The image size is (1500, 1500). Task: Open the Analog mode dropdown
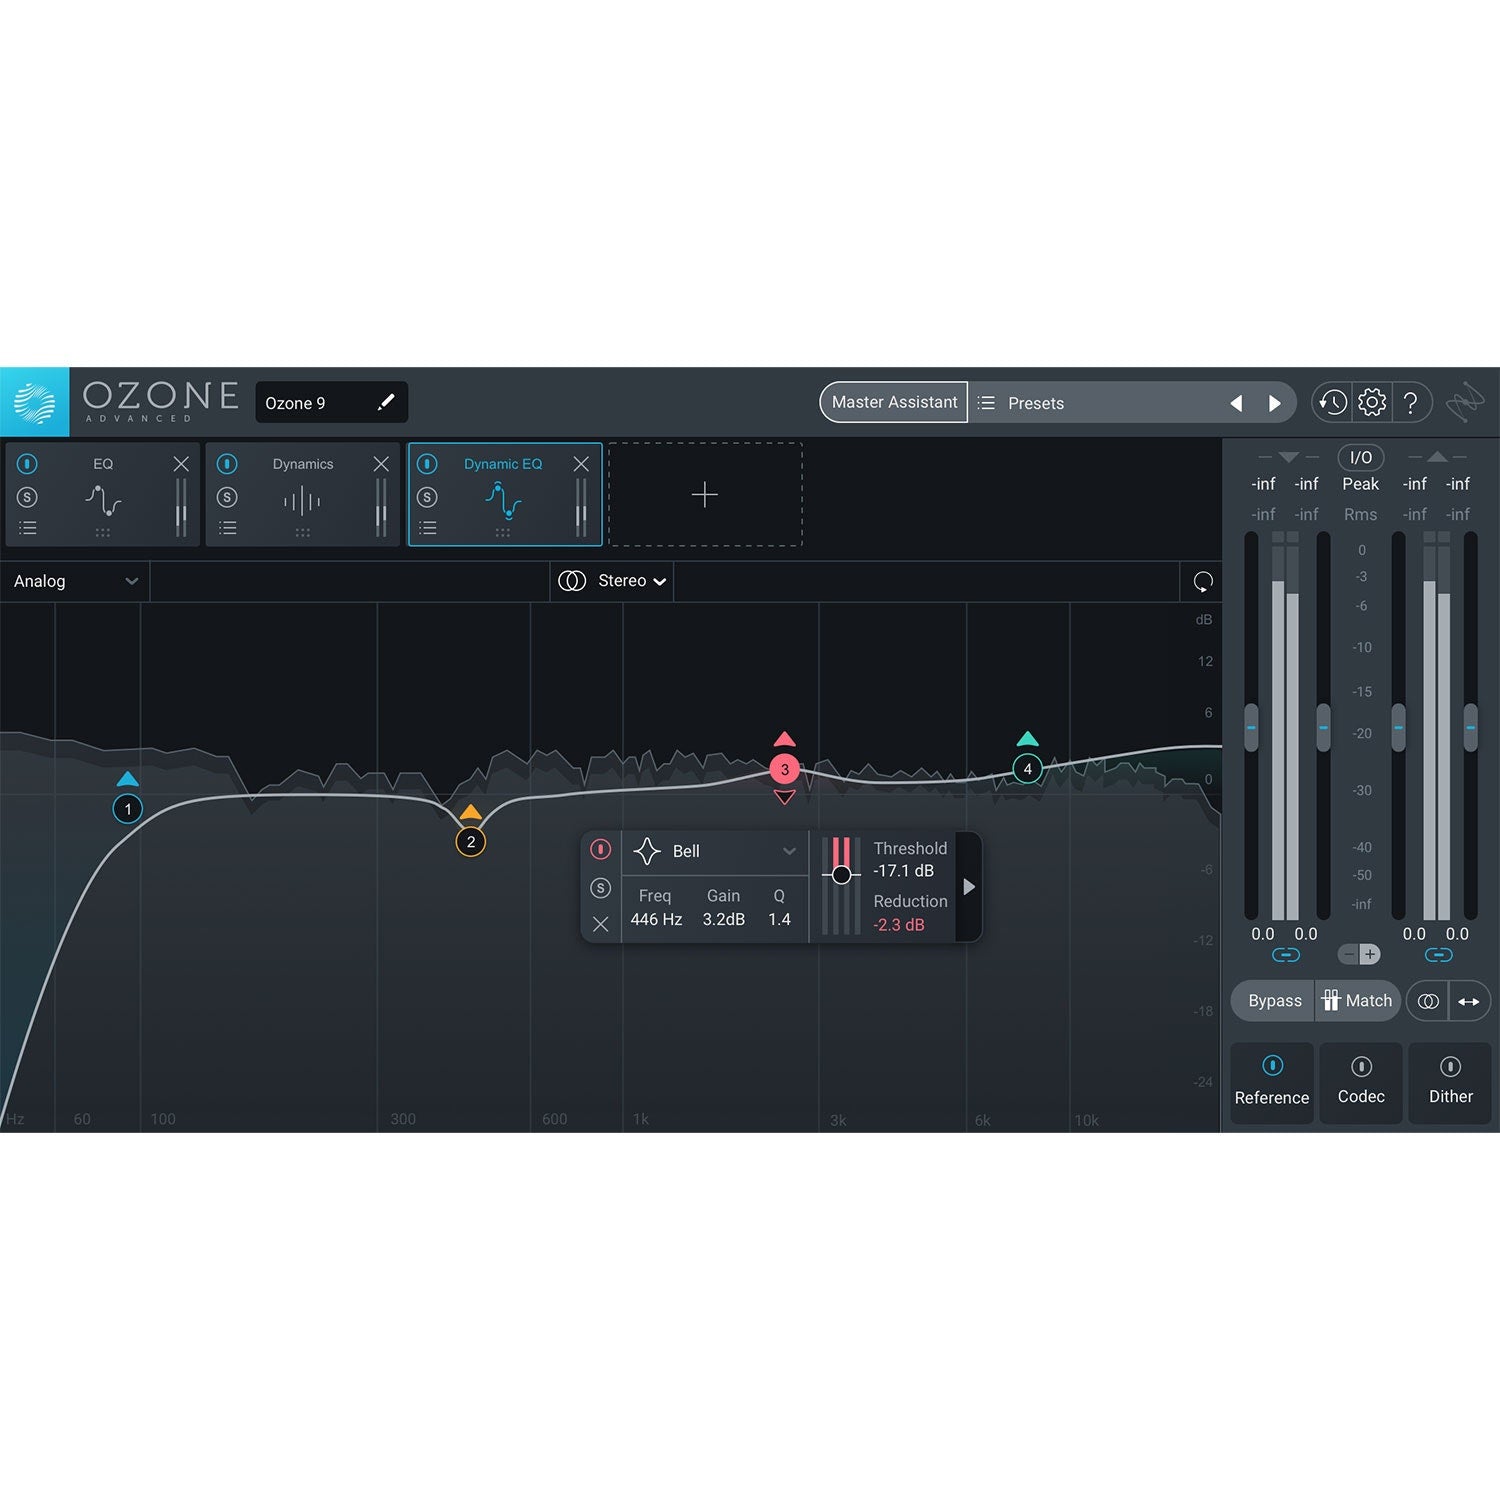pyautogui.click(x=75, y=581)
